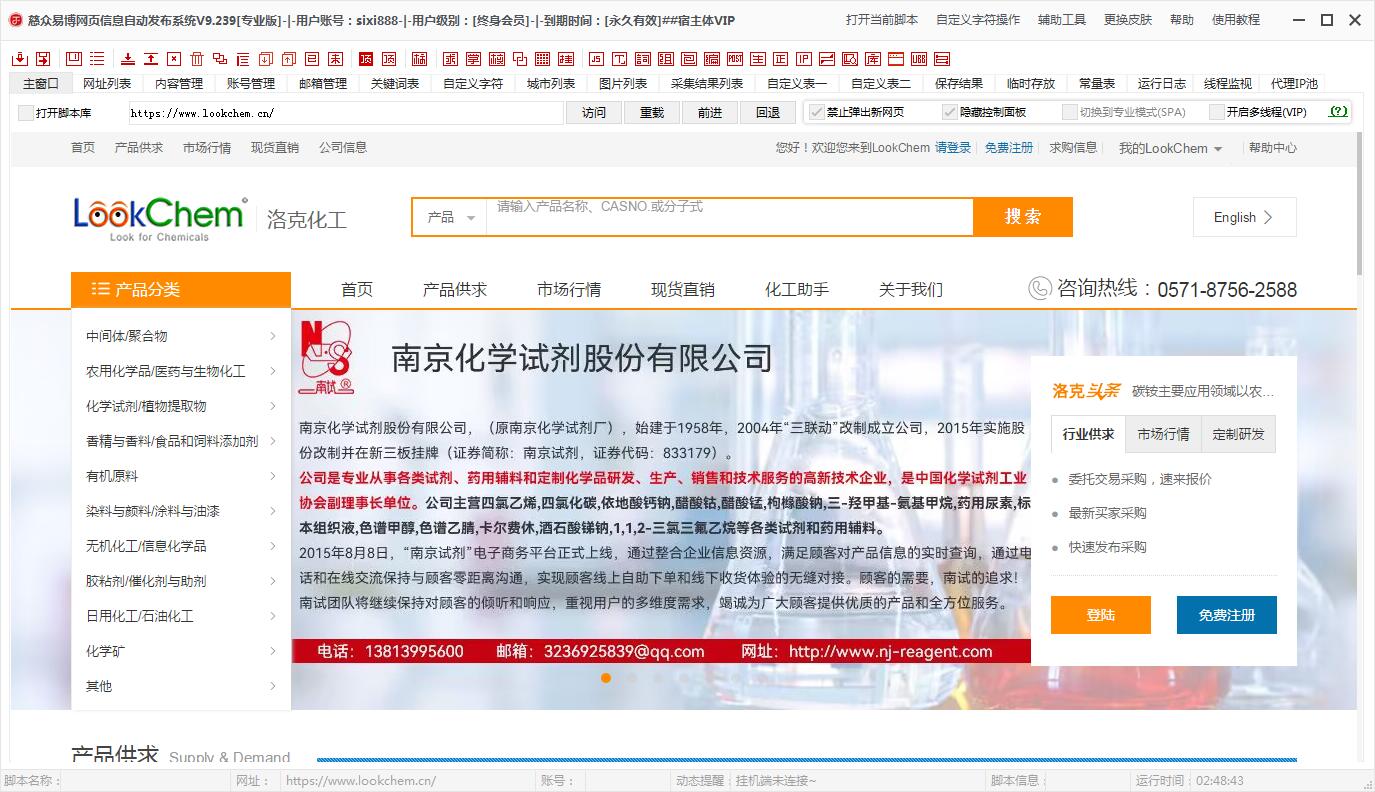Enable 开启多线程(VIP) checkbox
The image size is (1375, 792).
[1217, 112]
